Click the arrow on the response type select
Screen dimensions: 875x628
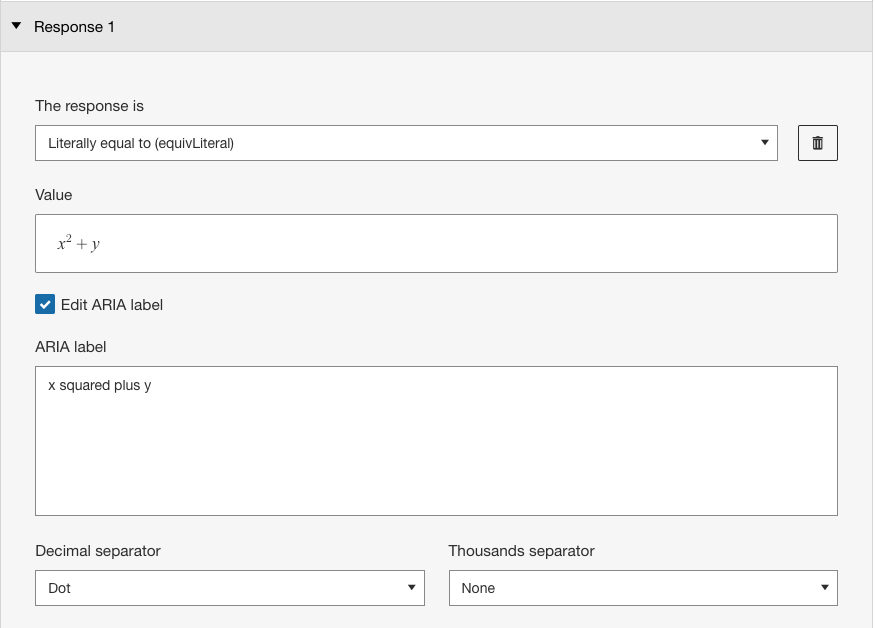(765, 143)
